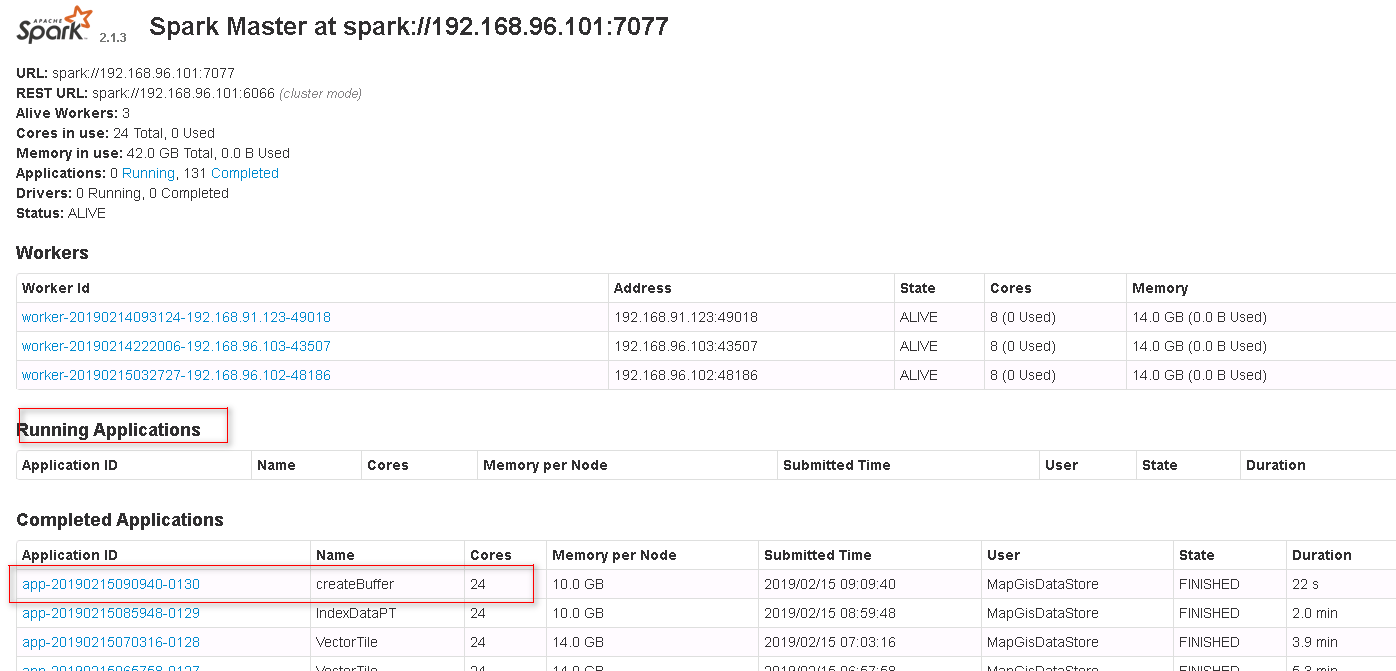The image size is (1396, 671).
Task: Click the Spark Master page title
Action: click(409, 27)
